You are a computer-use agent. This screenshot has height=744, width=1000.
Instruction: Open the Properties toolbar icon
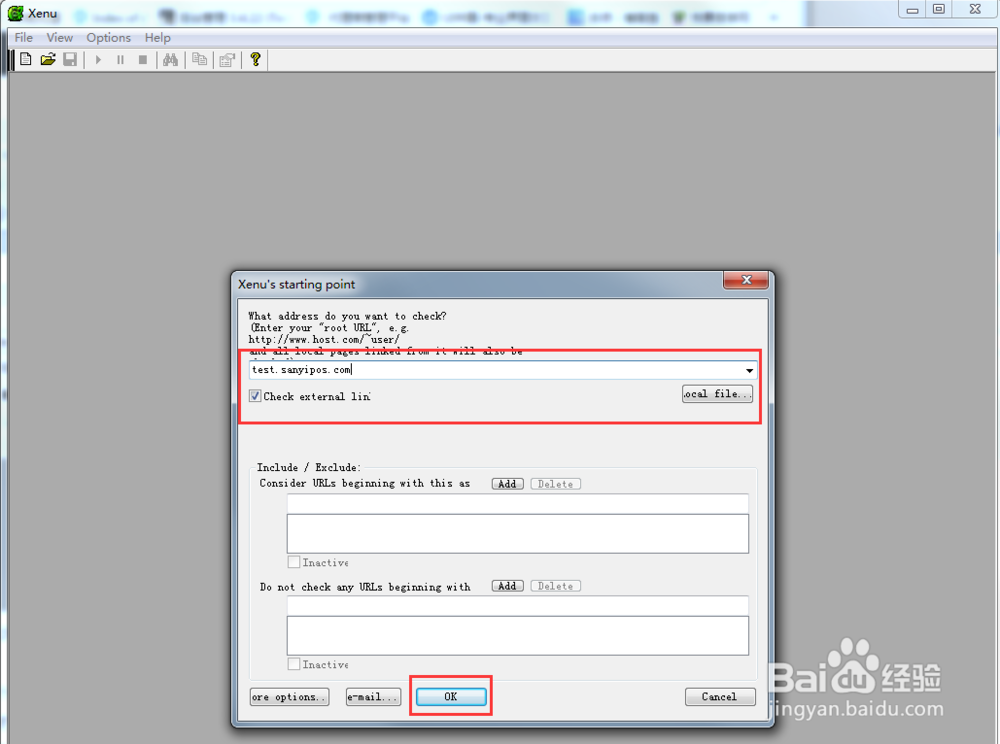click(x=227, y=60)
